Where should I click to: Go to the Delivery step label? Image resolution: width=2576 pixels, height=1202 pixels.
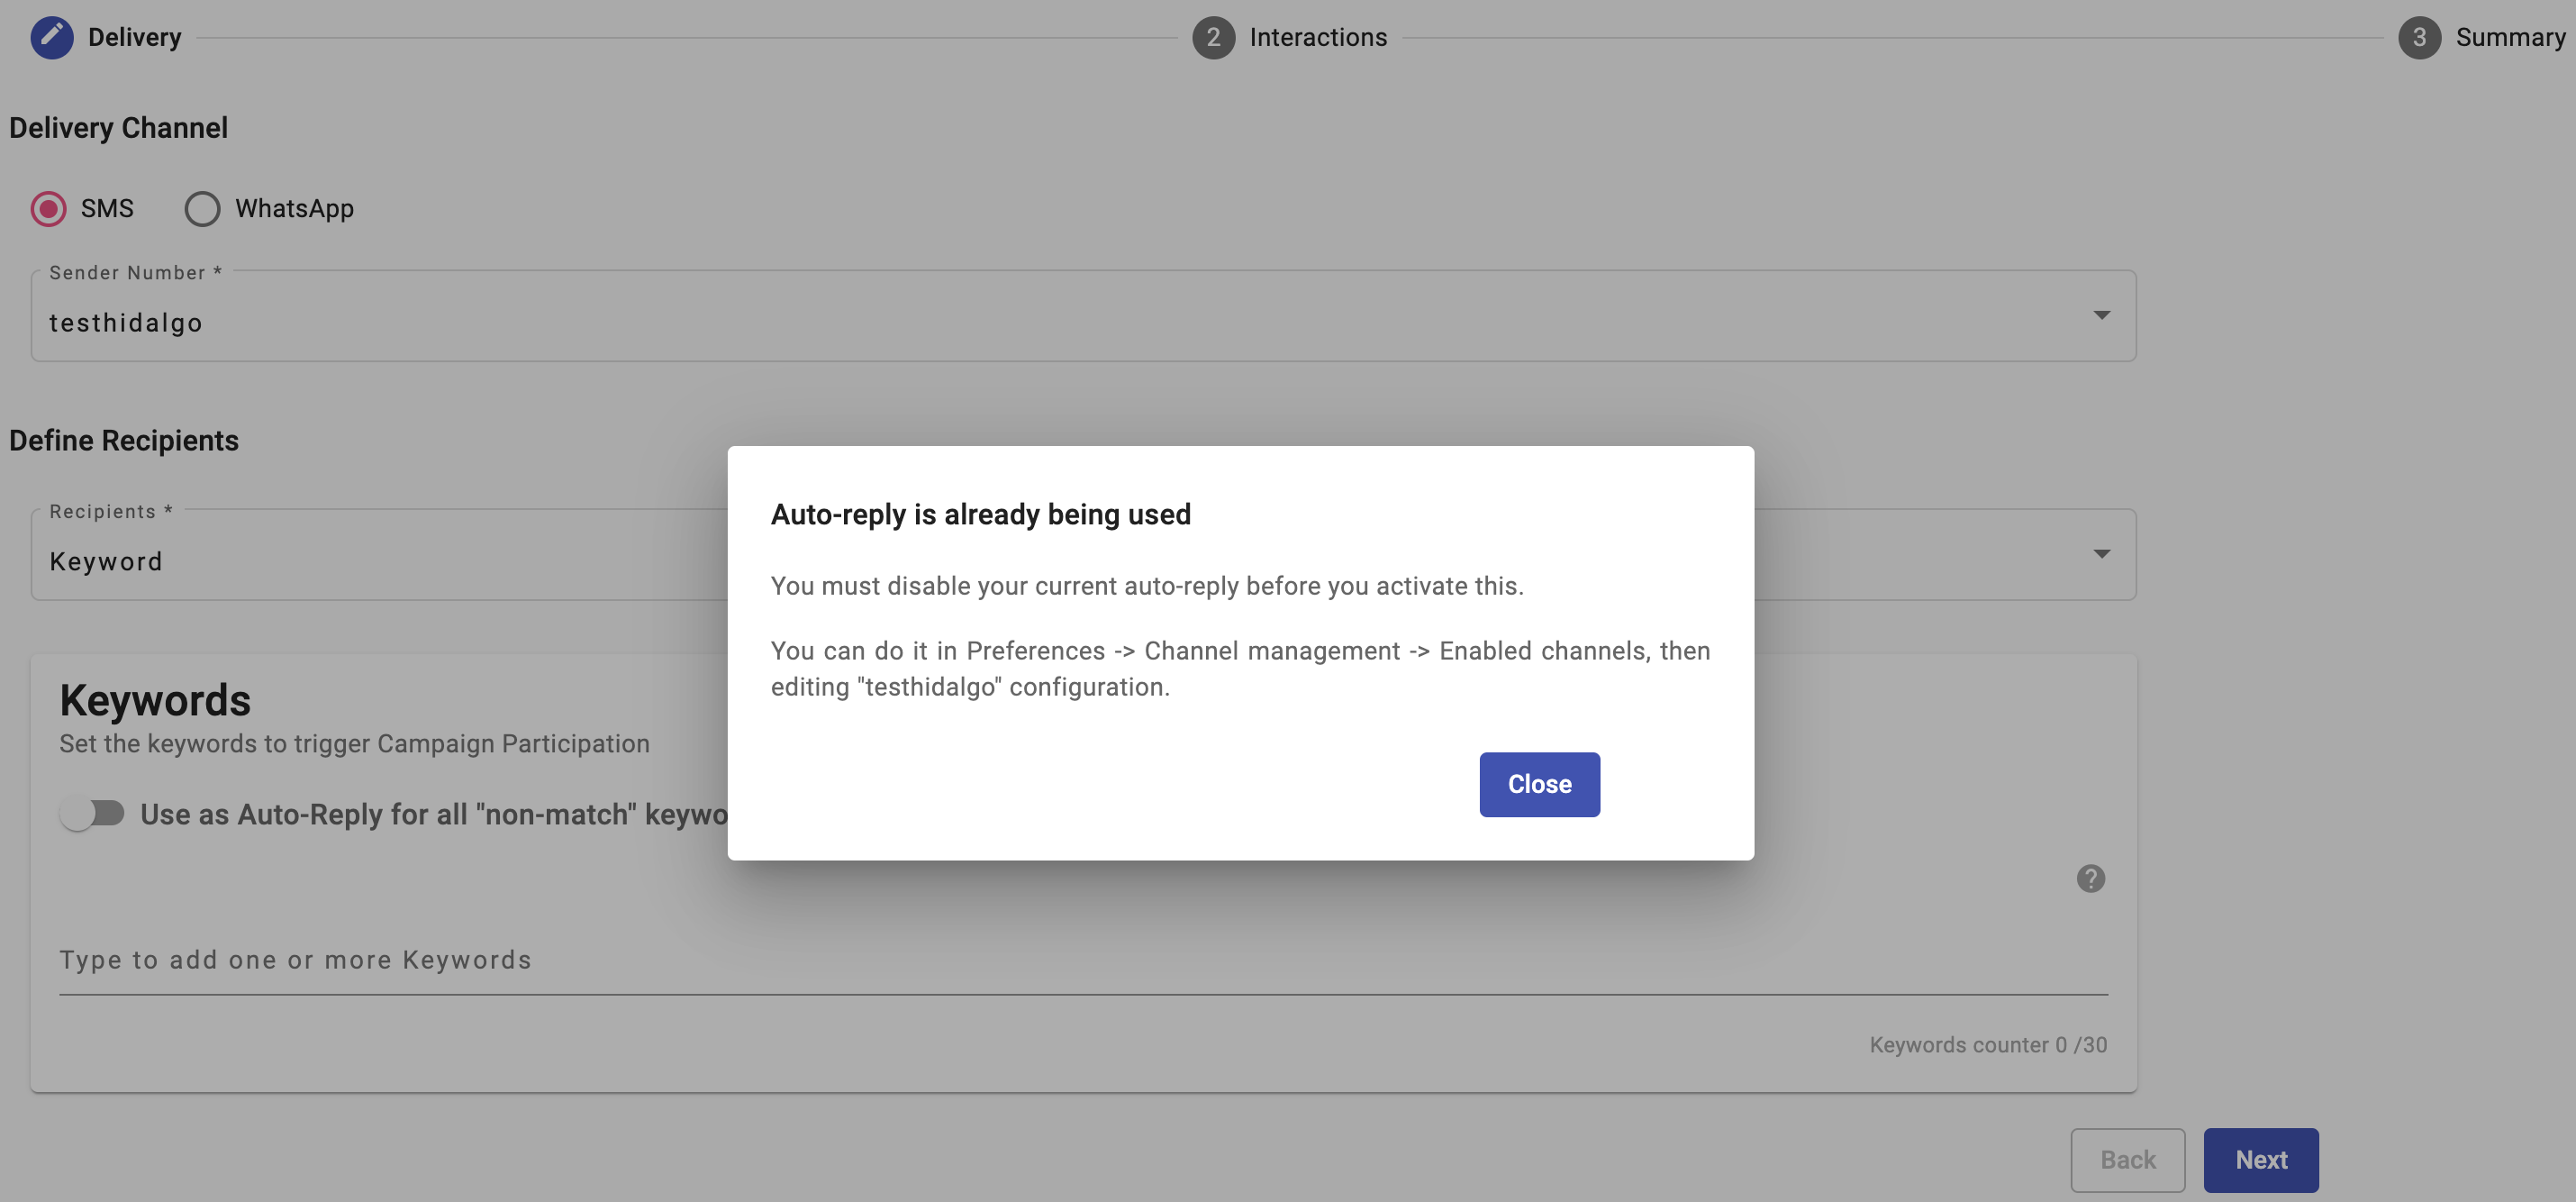[x=134, y=37]
